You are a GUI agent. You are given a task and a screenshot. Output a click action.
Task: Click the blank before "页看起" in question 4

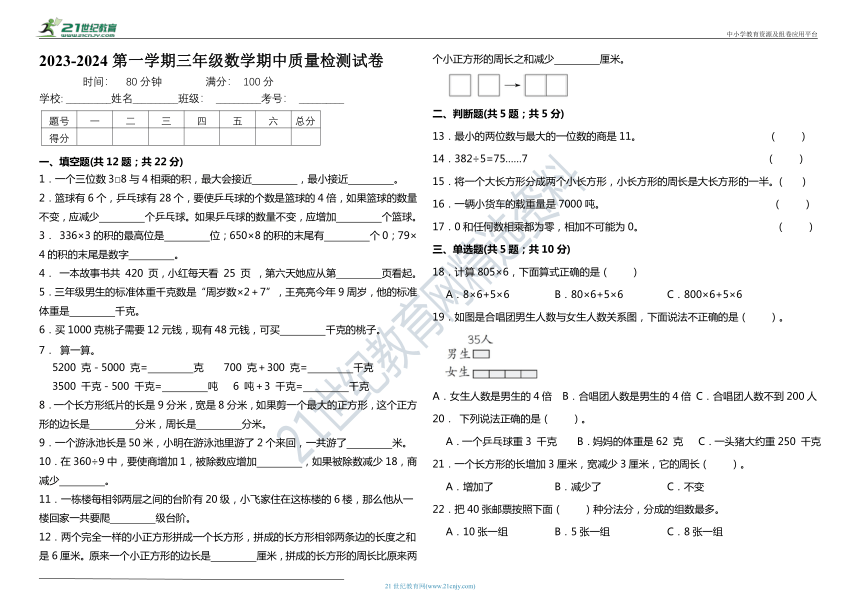tap(359, 275)
